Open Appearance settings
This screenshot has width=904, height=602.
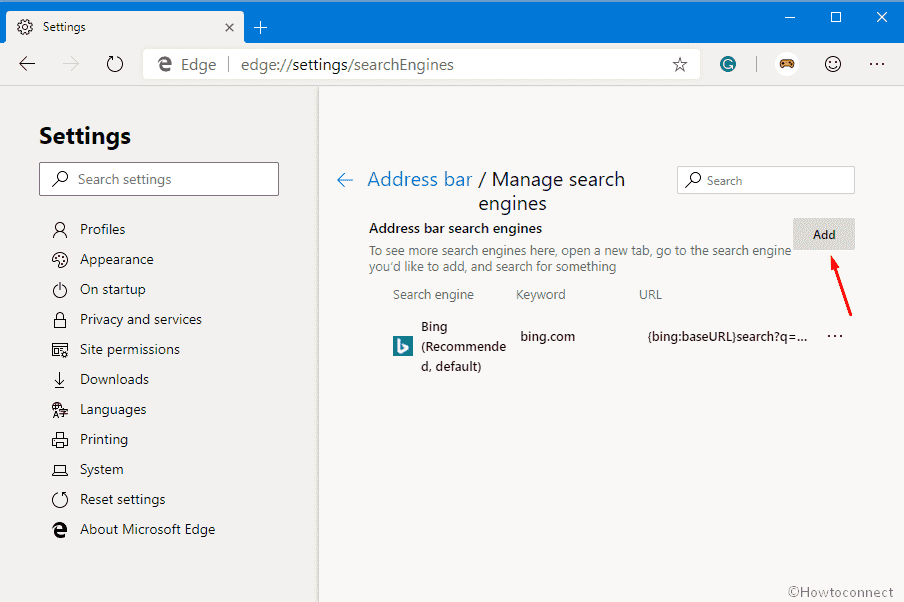[x=116, y=259]
